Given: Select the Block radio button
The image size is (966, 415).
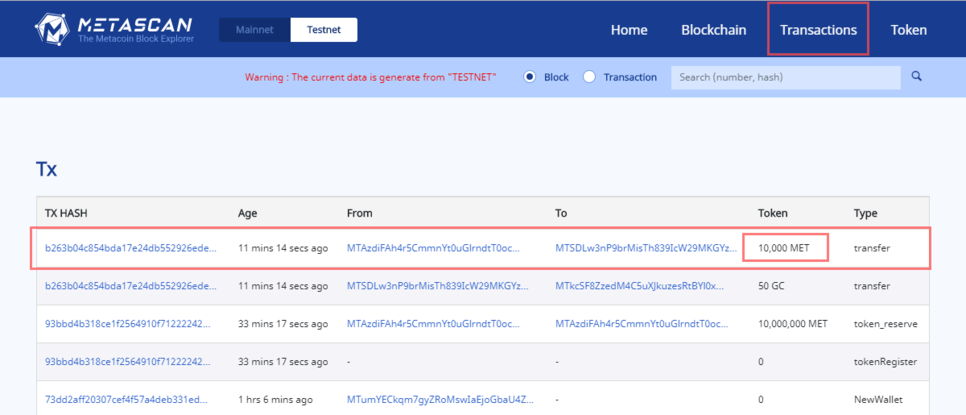Looking at the screenshot, I should (530, 77).
